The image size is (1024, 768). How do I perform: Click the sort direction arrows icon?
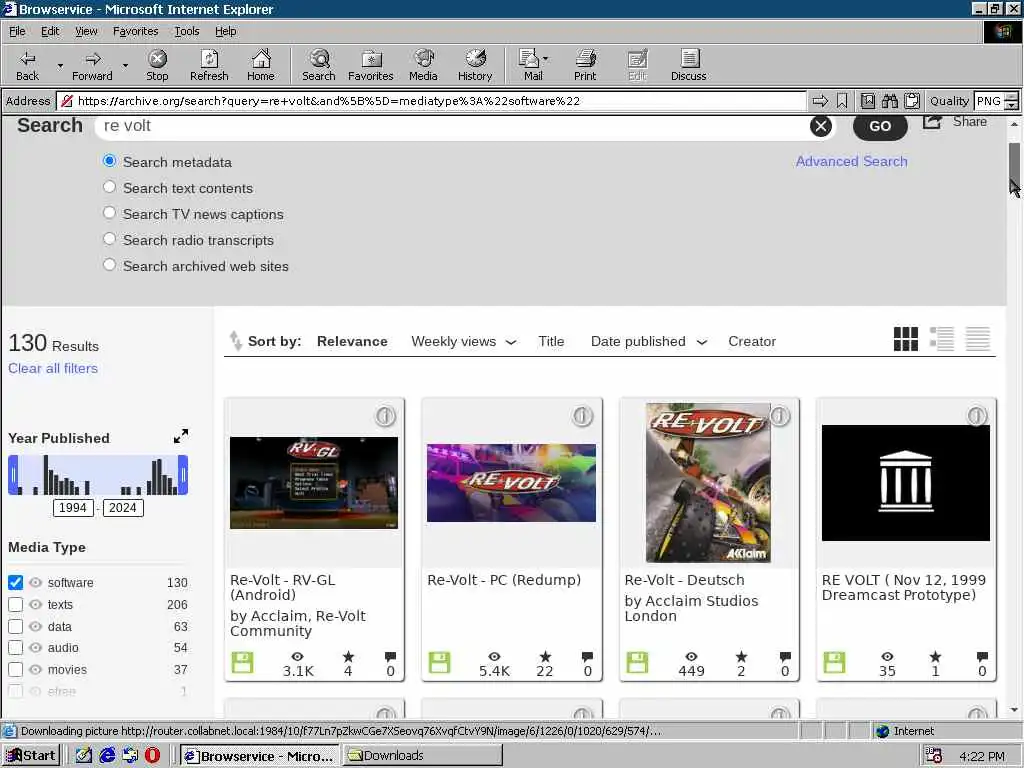click(x=235, y=340)
